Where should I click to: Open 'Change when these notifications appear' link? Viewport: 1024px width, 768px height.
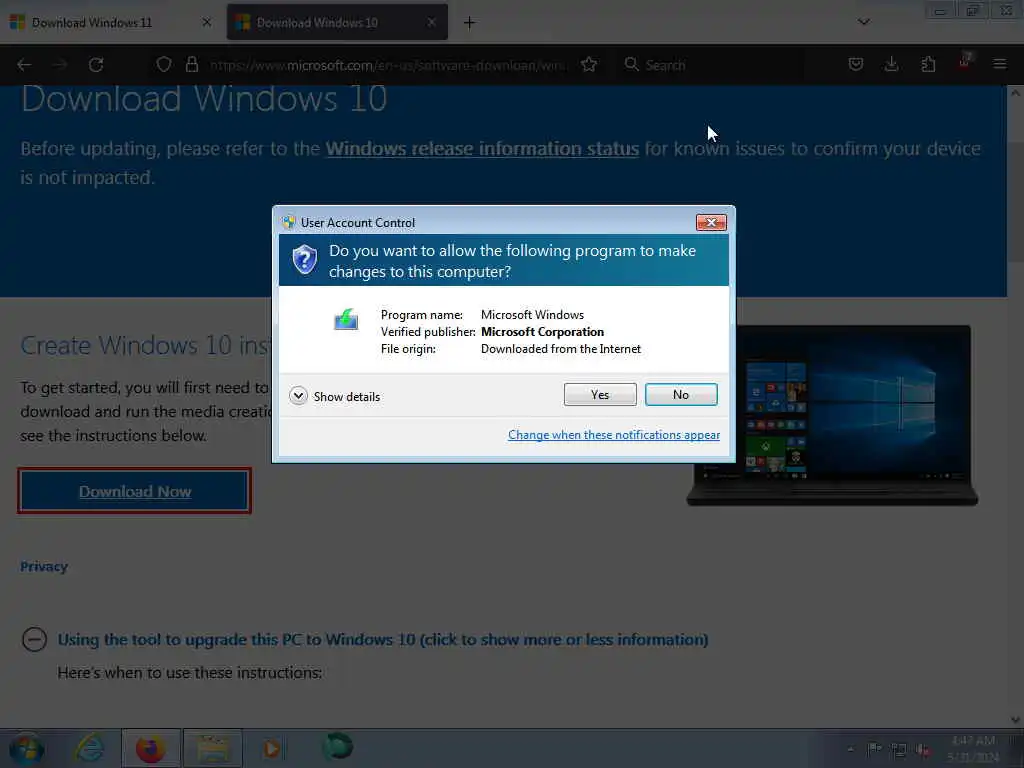(614, 435)
